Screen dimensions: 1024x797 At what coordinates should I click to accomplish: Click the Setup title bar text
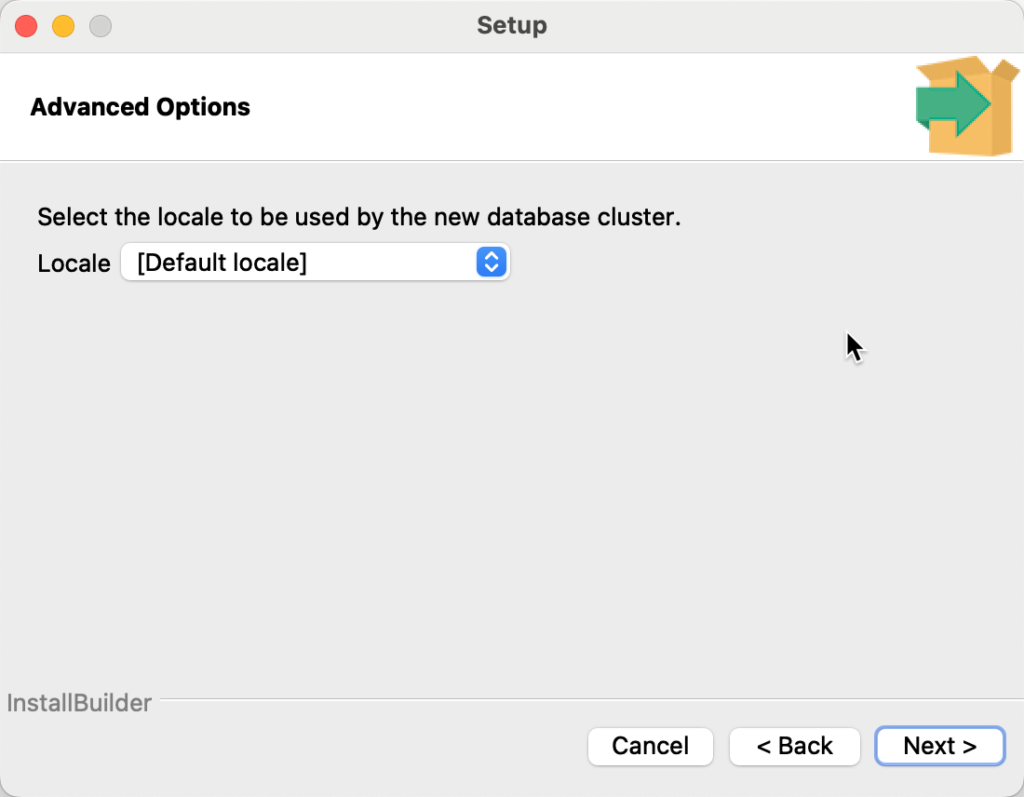pos(512,26)
